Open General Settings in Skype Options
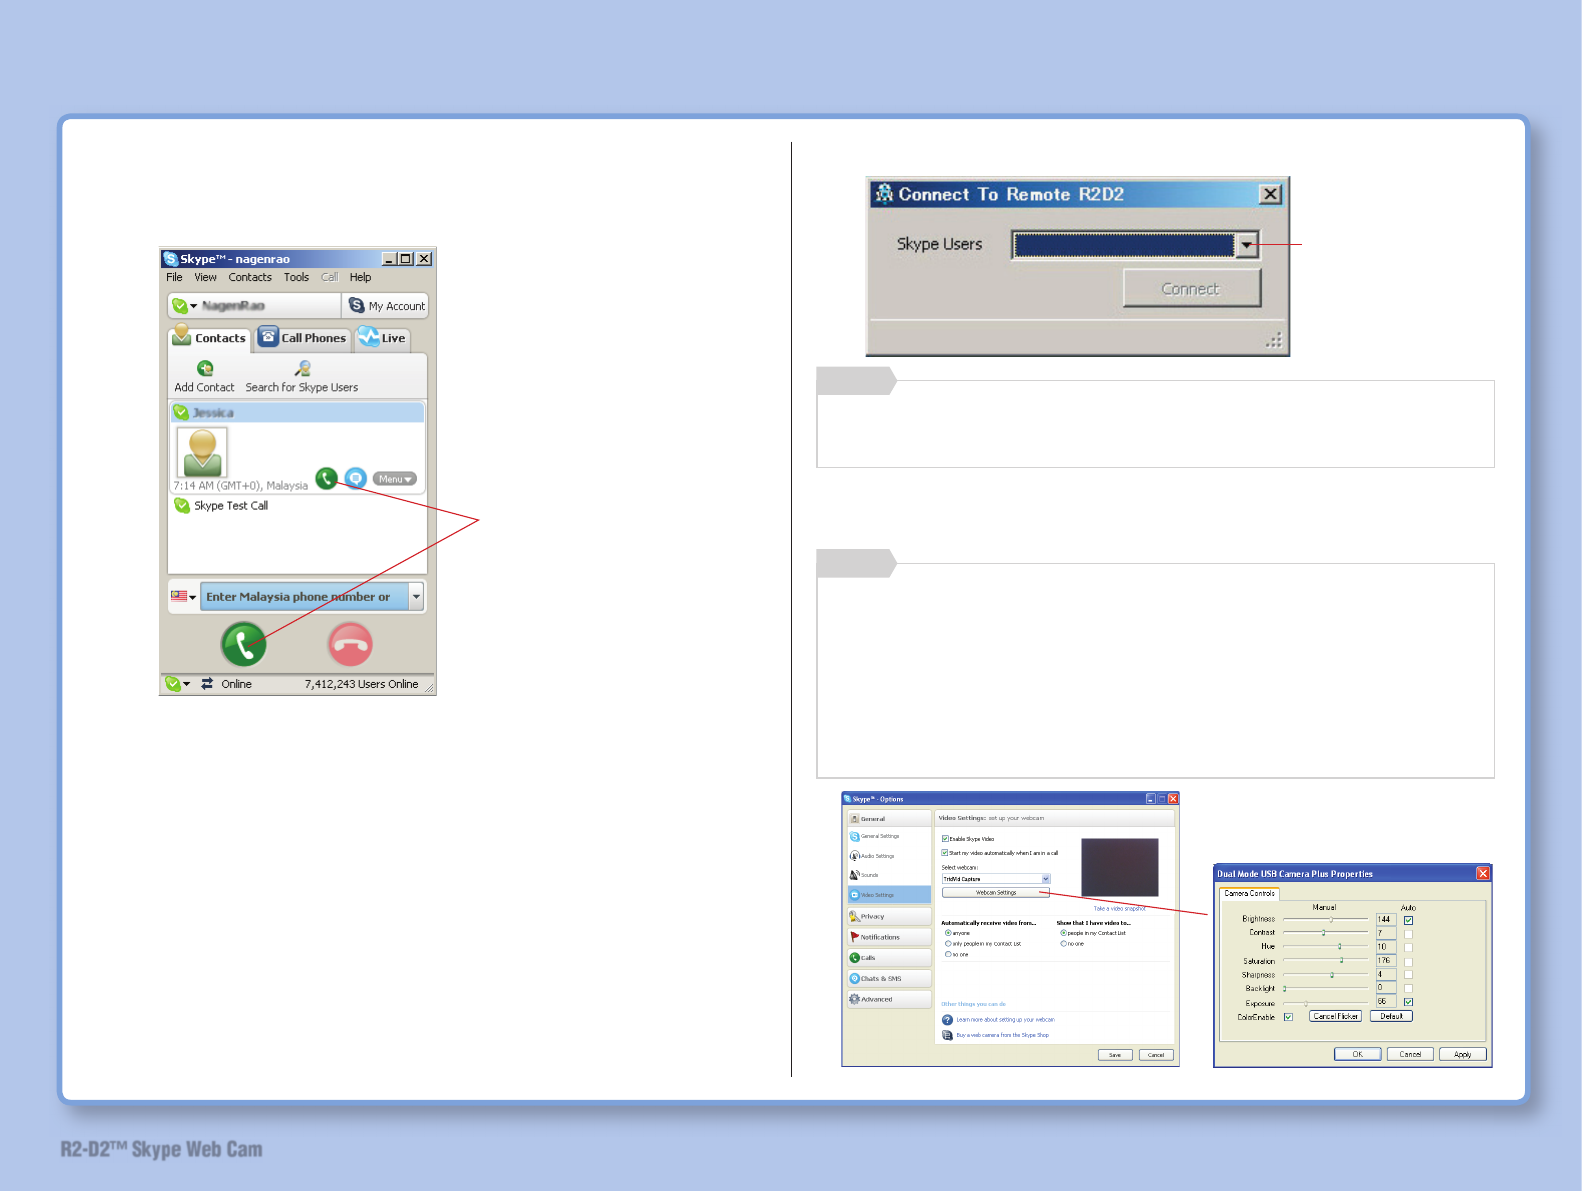The height and width of the screenshot is (1191, 1582). [x=889, y=836]
